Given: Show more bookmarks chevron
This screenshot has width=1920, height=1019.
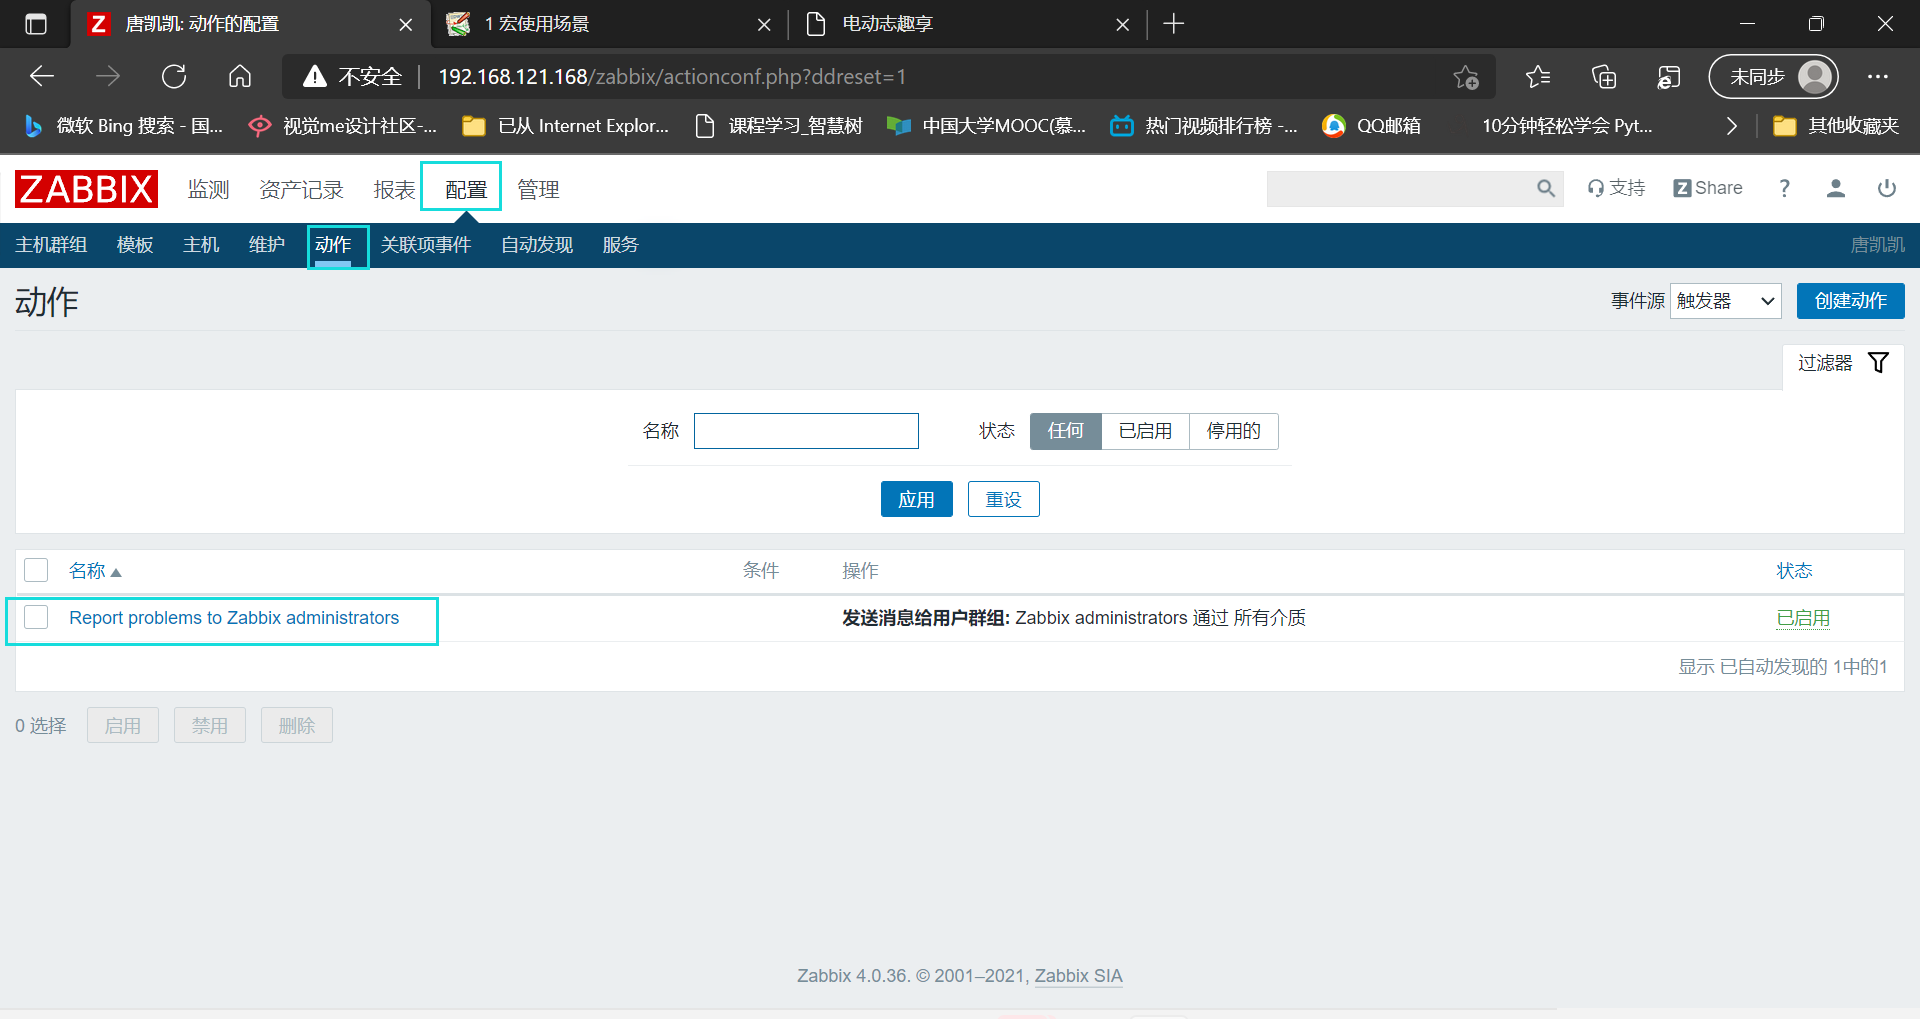Looking at the screenshot, I should pos(1732,126).
